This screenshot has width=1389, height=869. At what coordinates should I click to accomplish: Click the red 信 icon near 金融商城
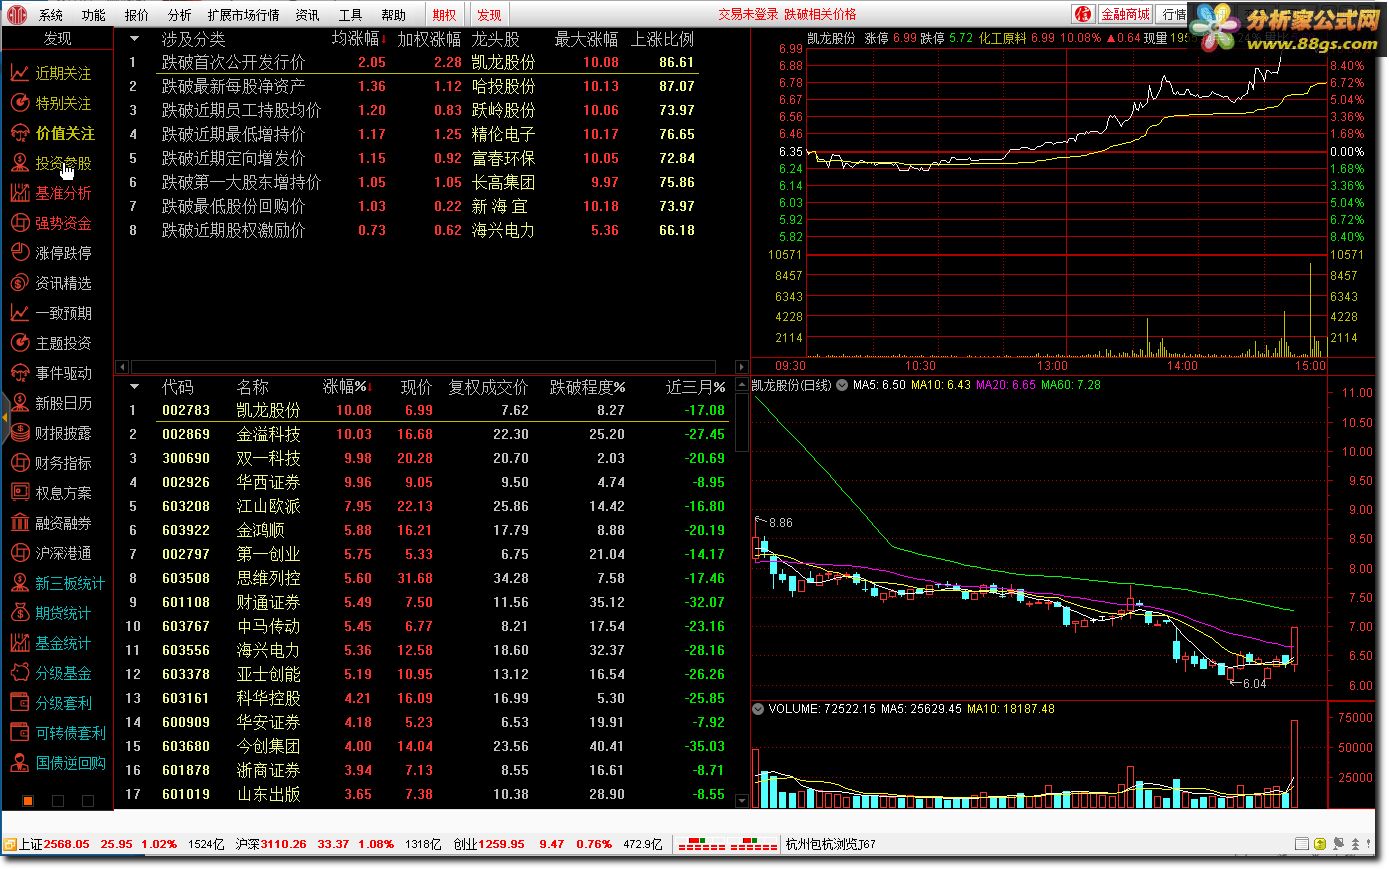pos(1084,14)
